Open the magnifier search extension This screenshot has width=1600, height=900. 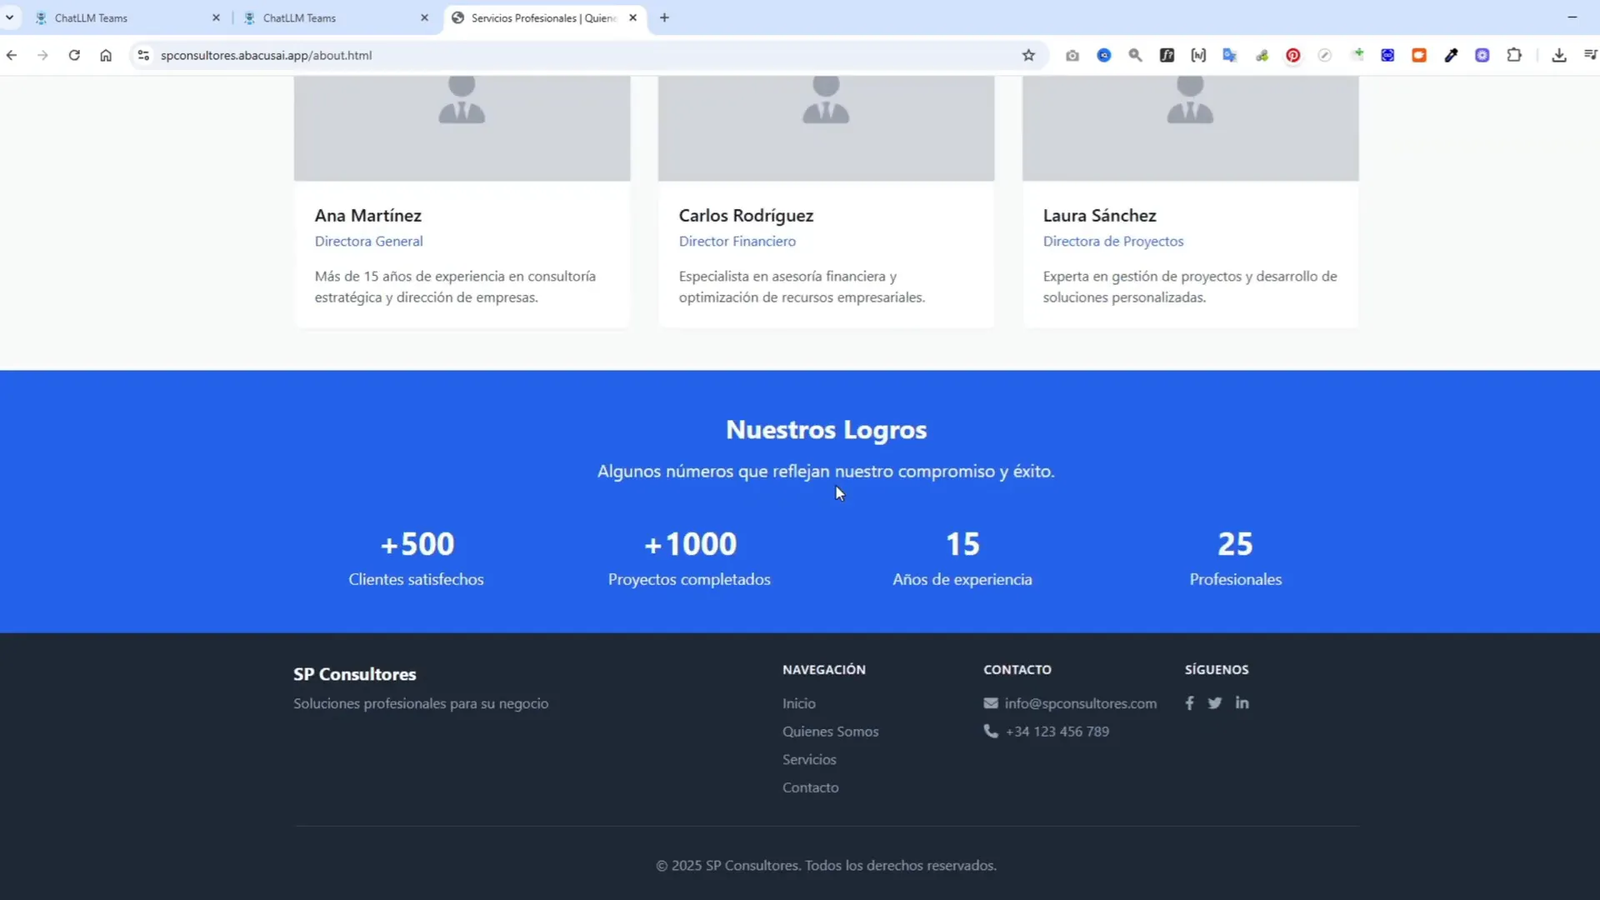click(1135, 55)
